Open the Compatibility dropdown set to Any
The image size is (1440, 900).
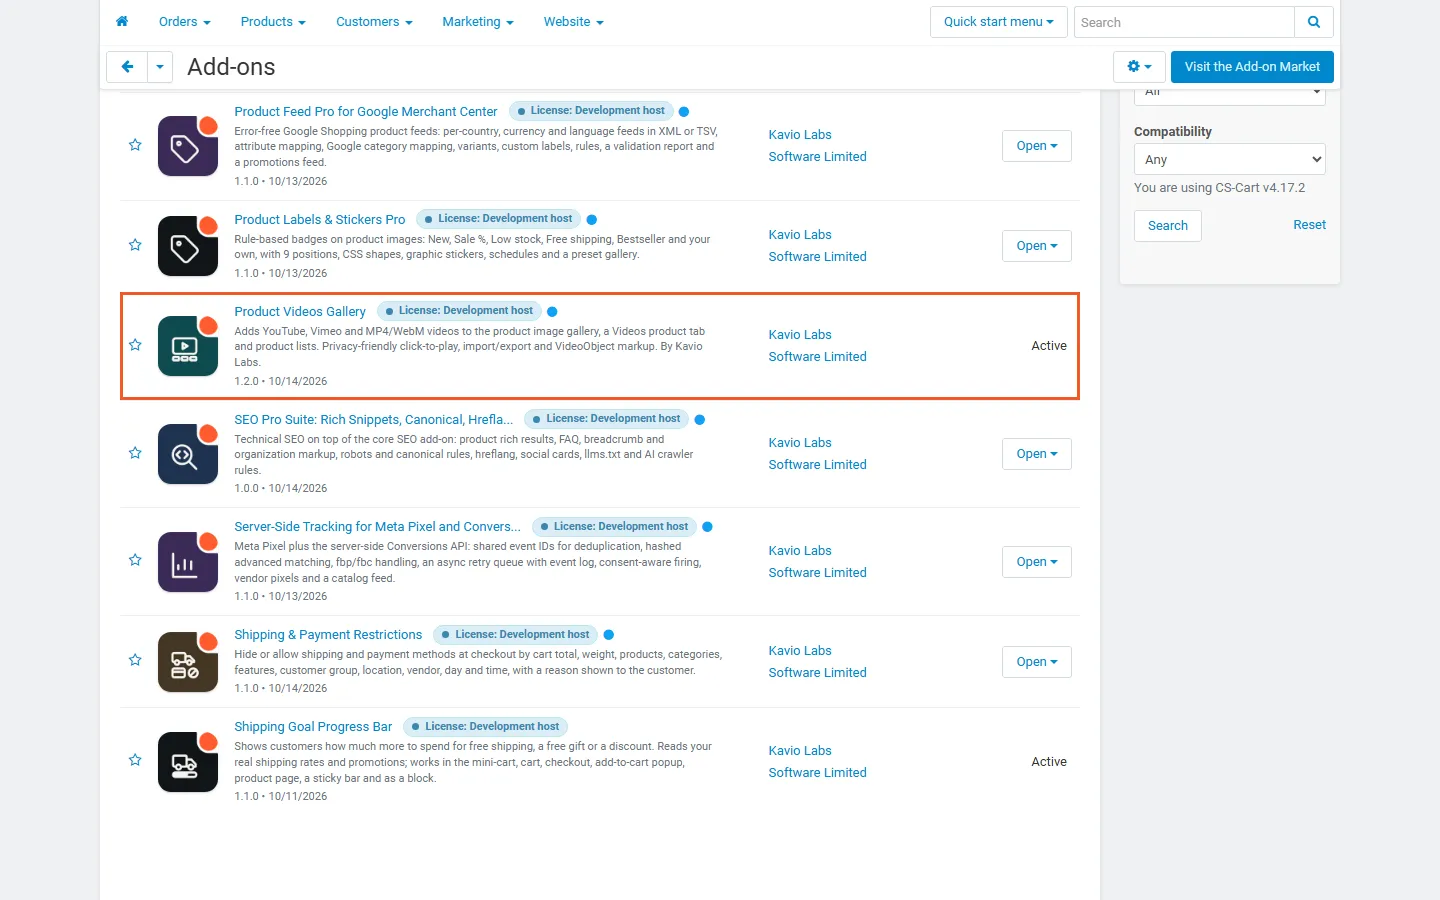[x=1230, y=159]
